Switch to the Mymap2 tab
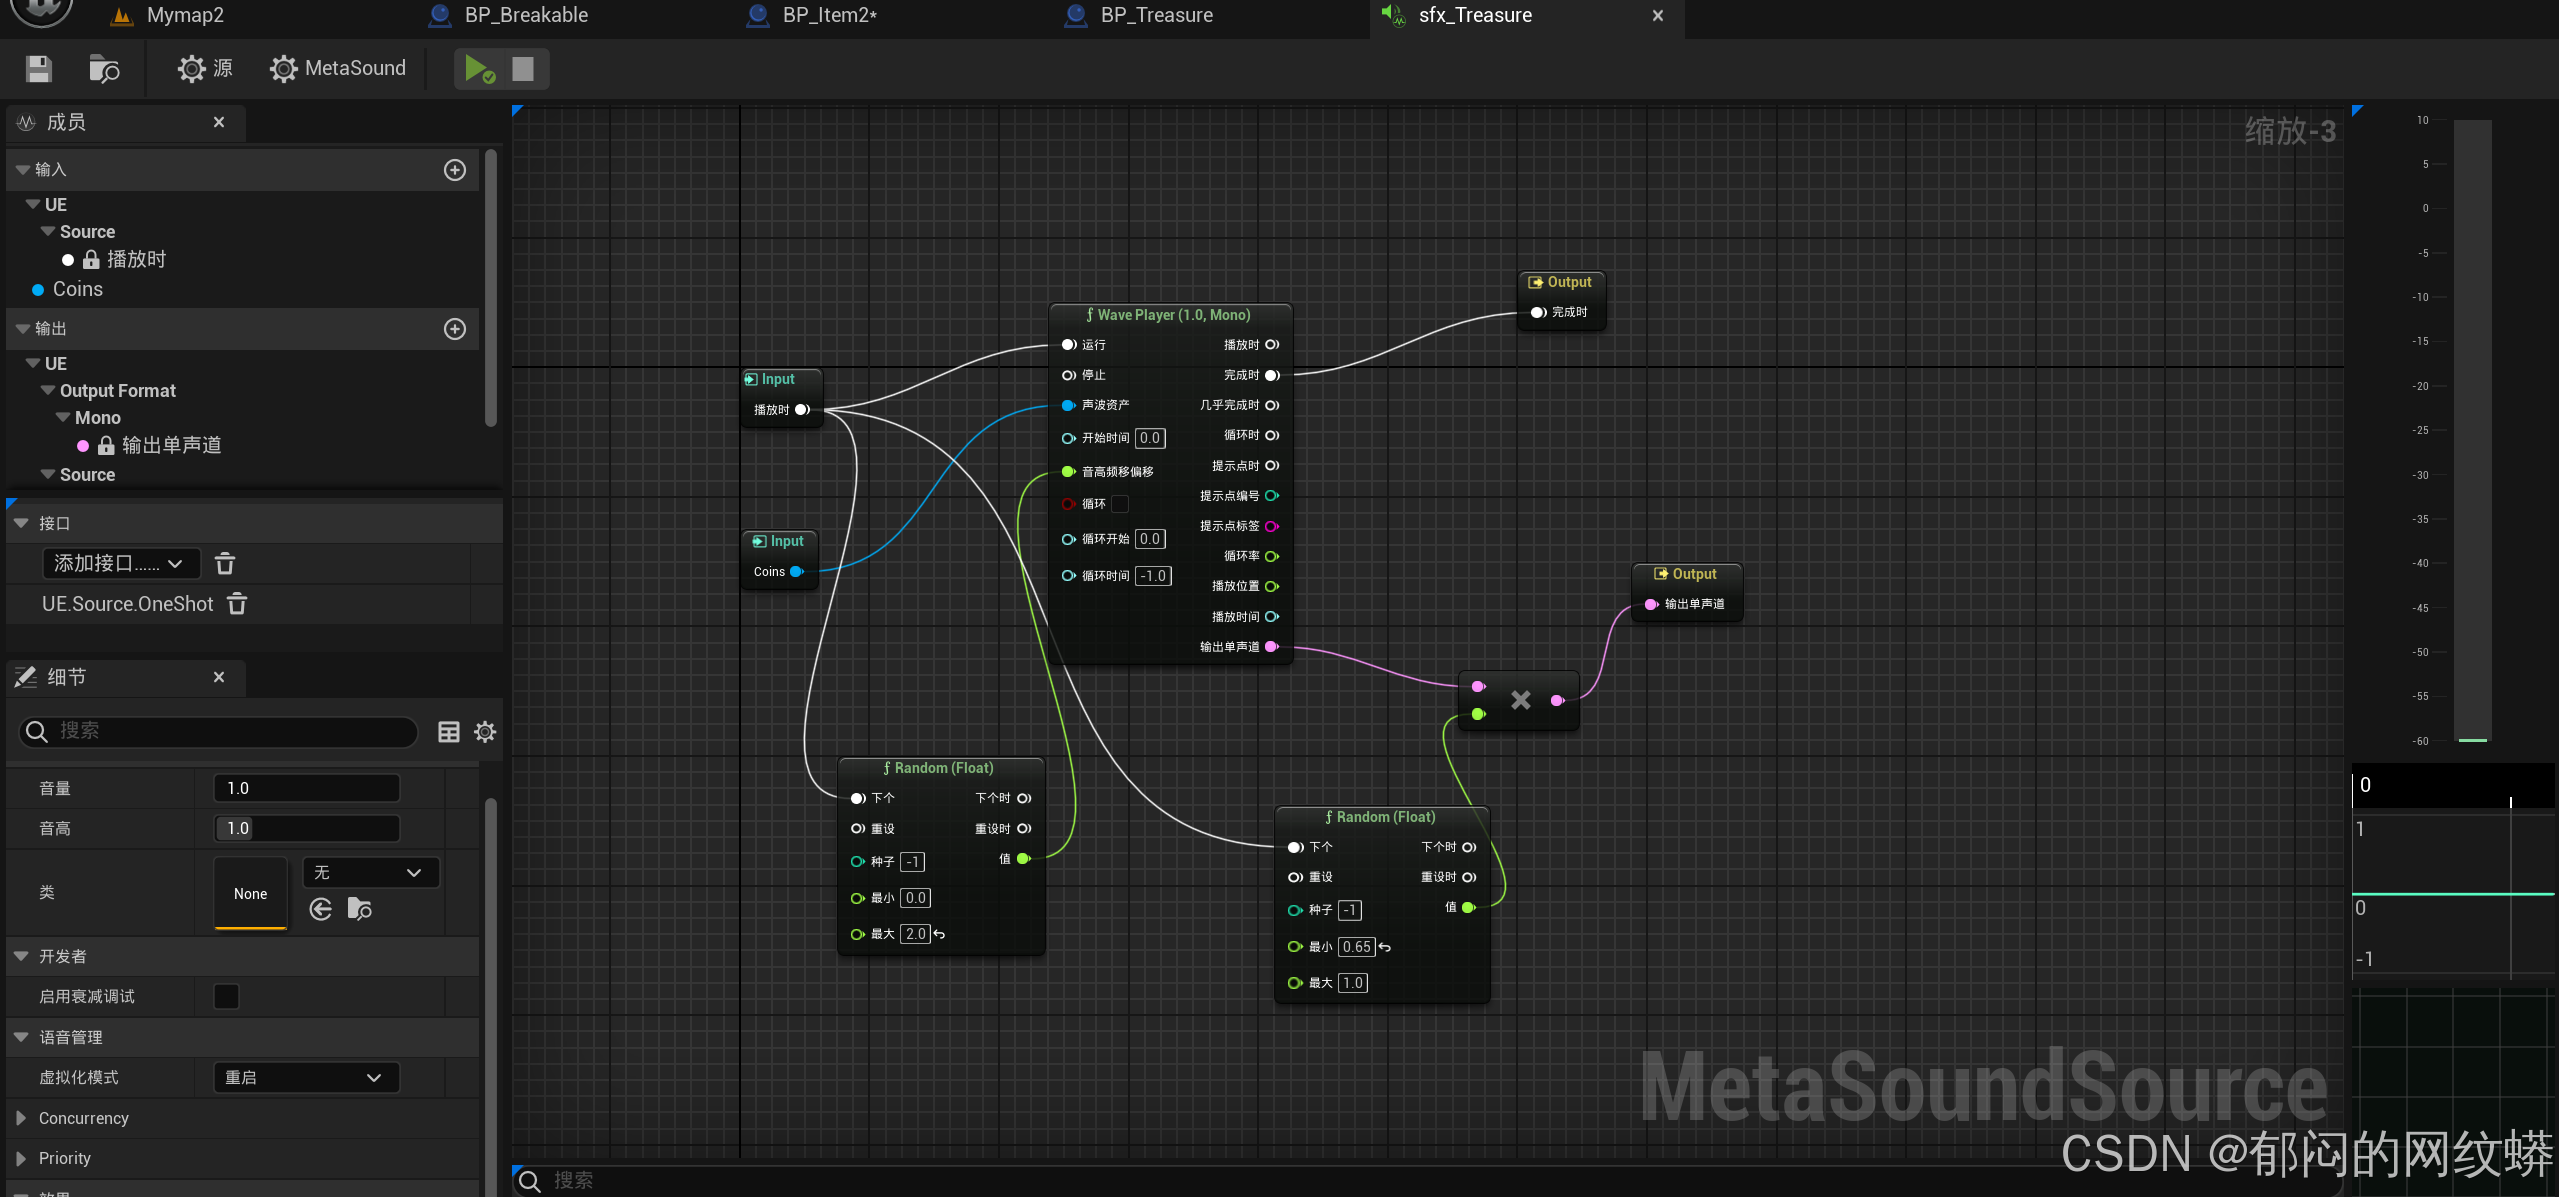The height and width of the screenshot is (1197, 2559). (x=184, y=16)
